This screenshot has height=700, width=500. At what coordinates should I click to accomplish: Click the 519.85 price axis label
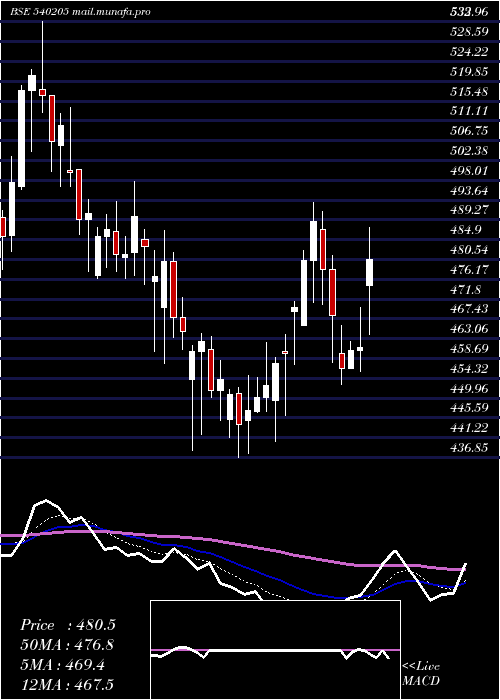[x=469, y=71]
